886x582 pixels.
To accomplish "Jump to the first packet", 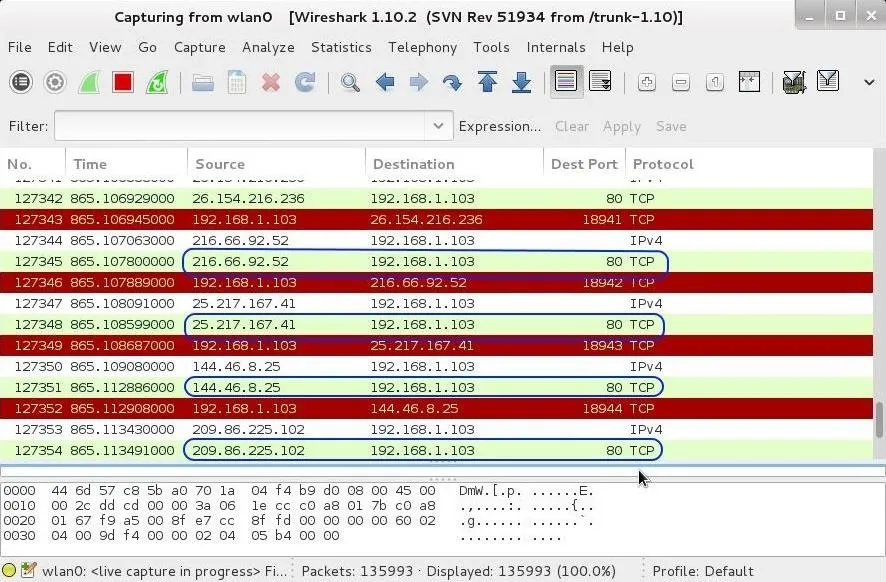I will point(487,82).
